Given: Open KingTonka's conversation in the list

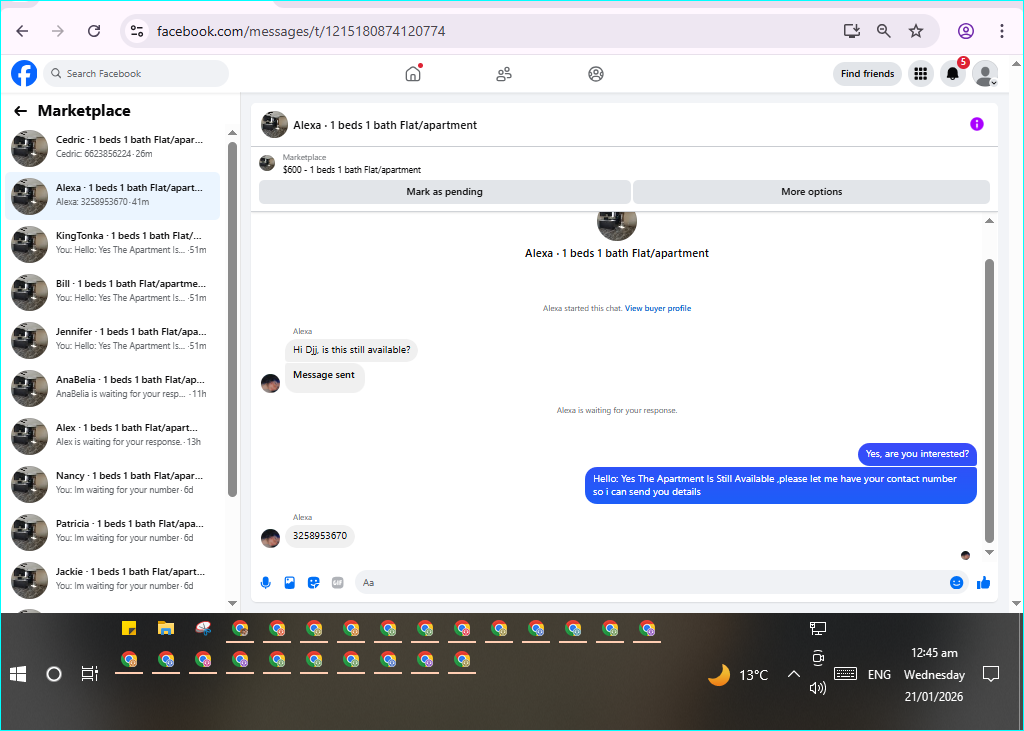Looking at the screenshot, I should (113, 244).
